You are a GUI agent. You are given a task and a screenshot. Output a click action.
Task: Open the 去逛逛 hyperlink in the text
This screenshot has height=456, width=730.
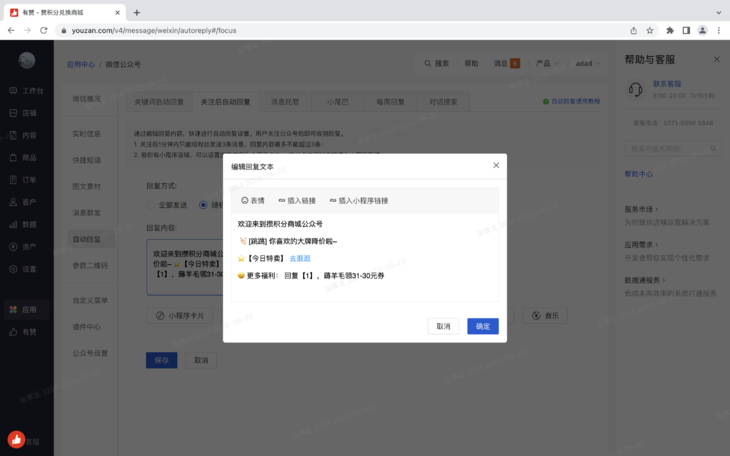[300, 258]
